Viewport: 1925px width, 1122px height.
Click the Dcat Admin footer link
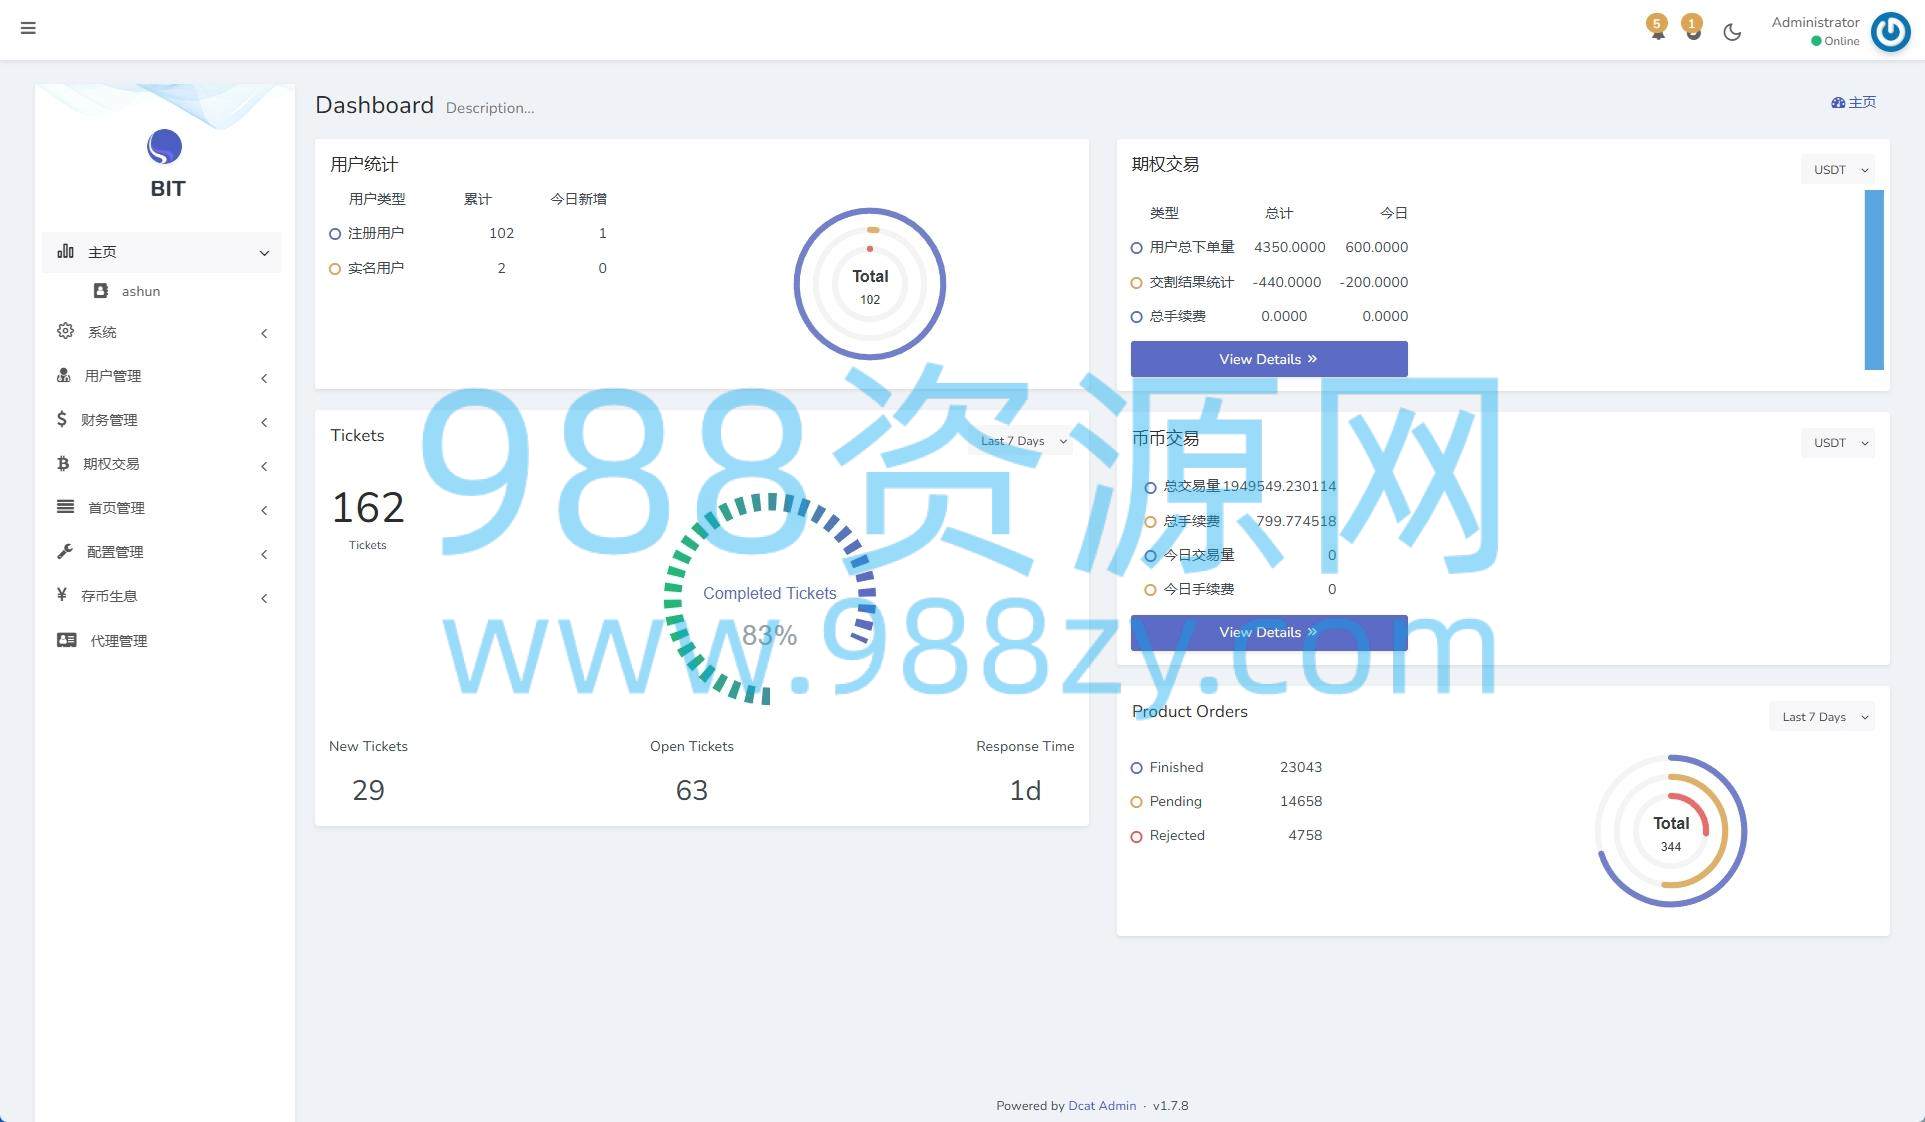pos(1102,1106)
